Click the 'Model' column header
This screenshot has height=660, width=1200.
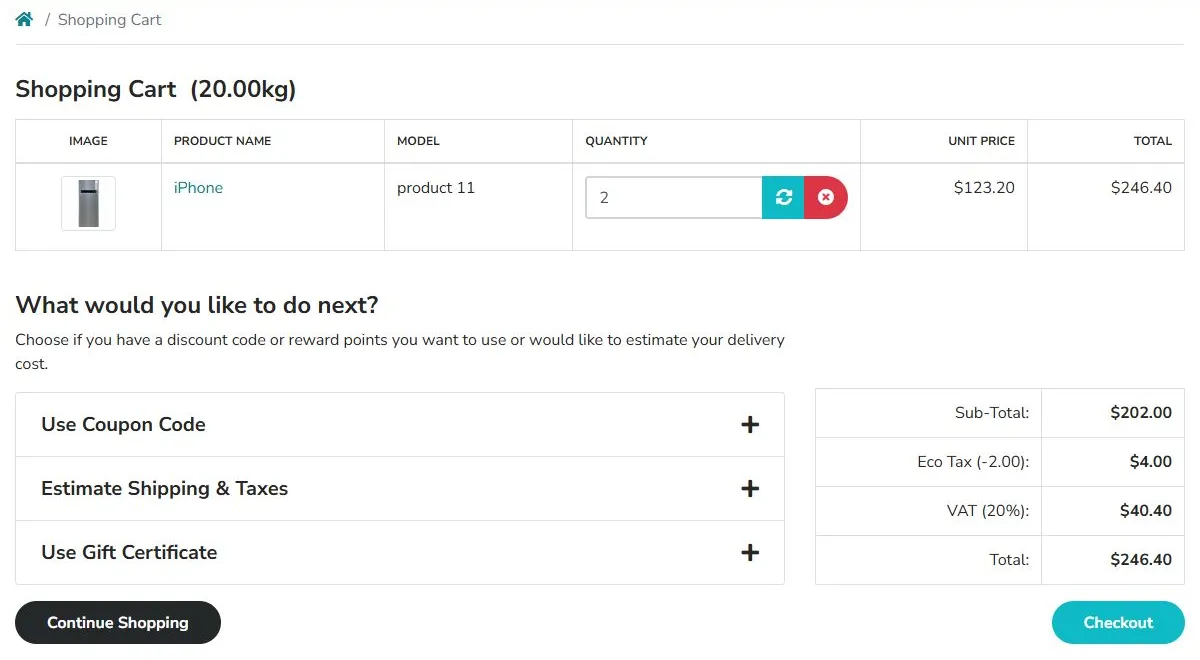point(418,141)
